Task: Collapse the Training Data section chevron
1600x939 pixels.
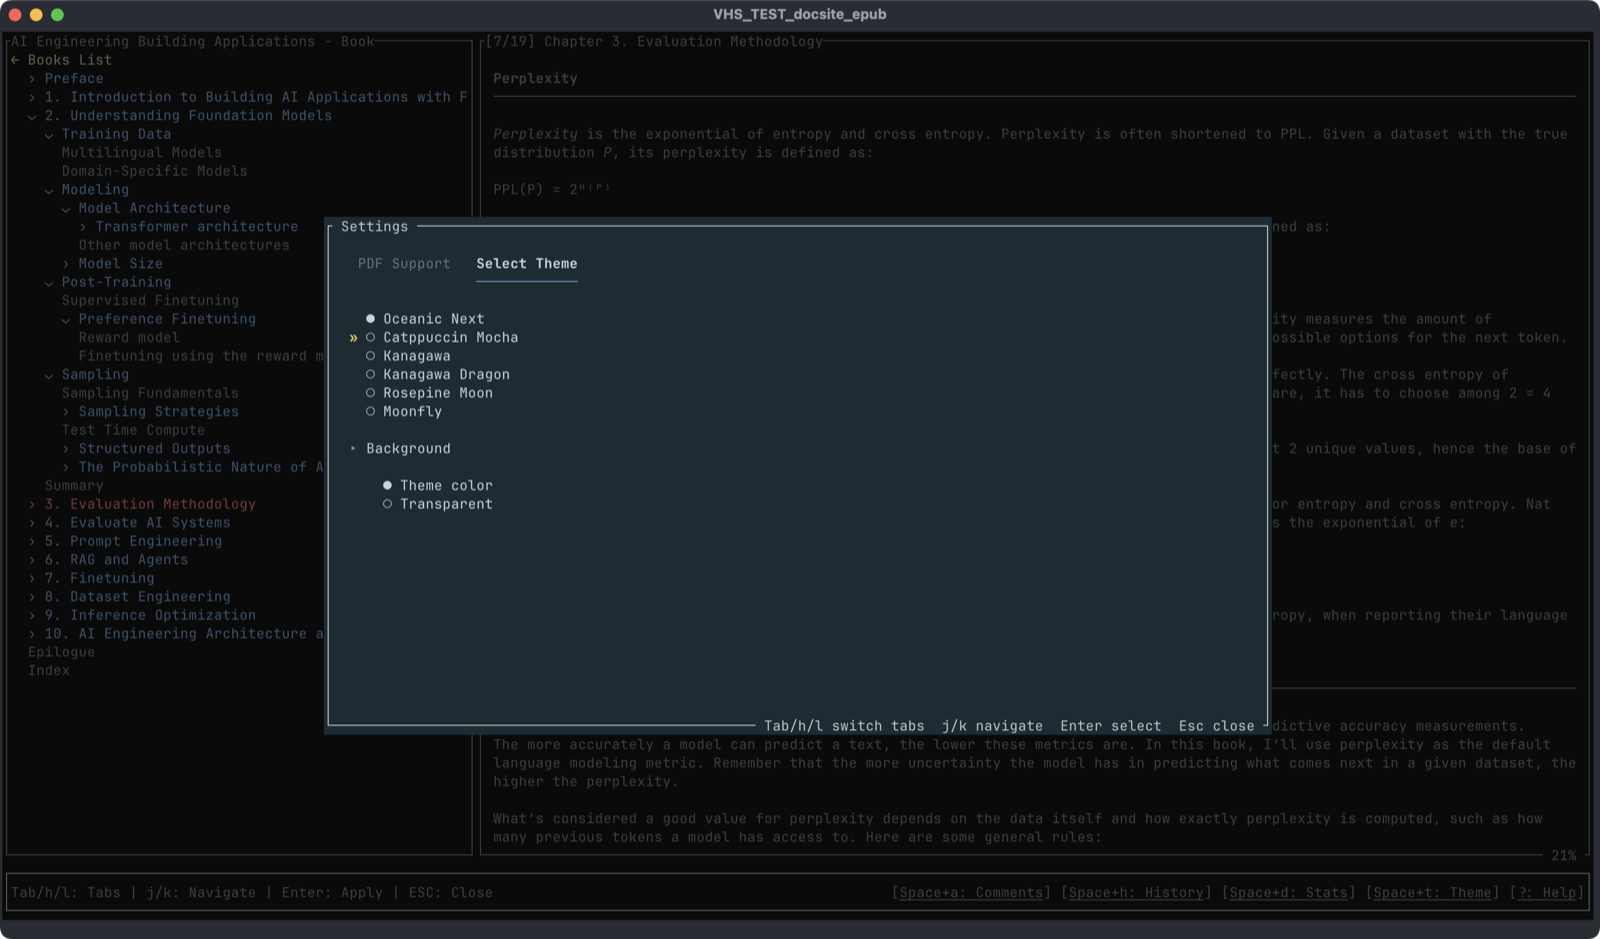Action: (x=49, y=134)
